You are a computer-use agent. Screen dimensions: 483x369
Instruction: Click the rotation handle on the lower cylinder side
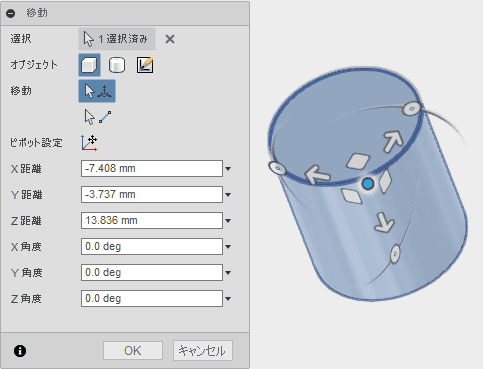395,254
